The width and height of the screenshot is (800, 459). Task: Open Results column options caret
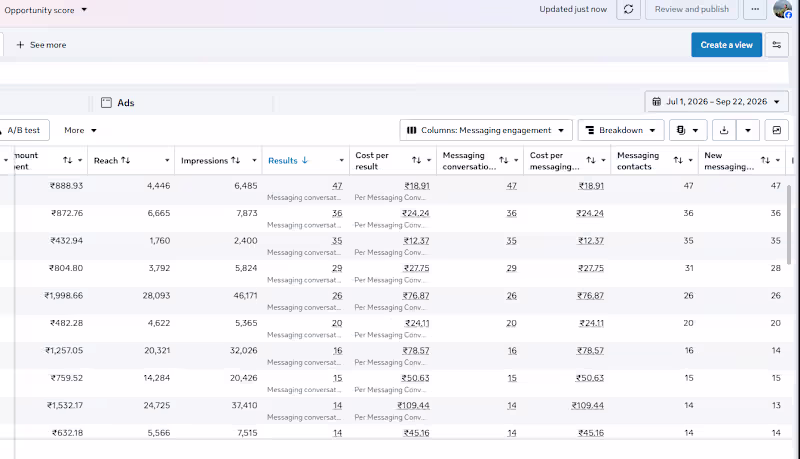point(341,160)
